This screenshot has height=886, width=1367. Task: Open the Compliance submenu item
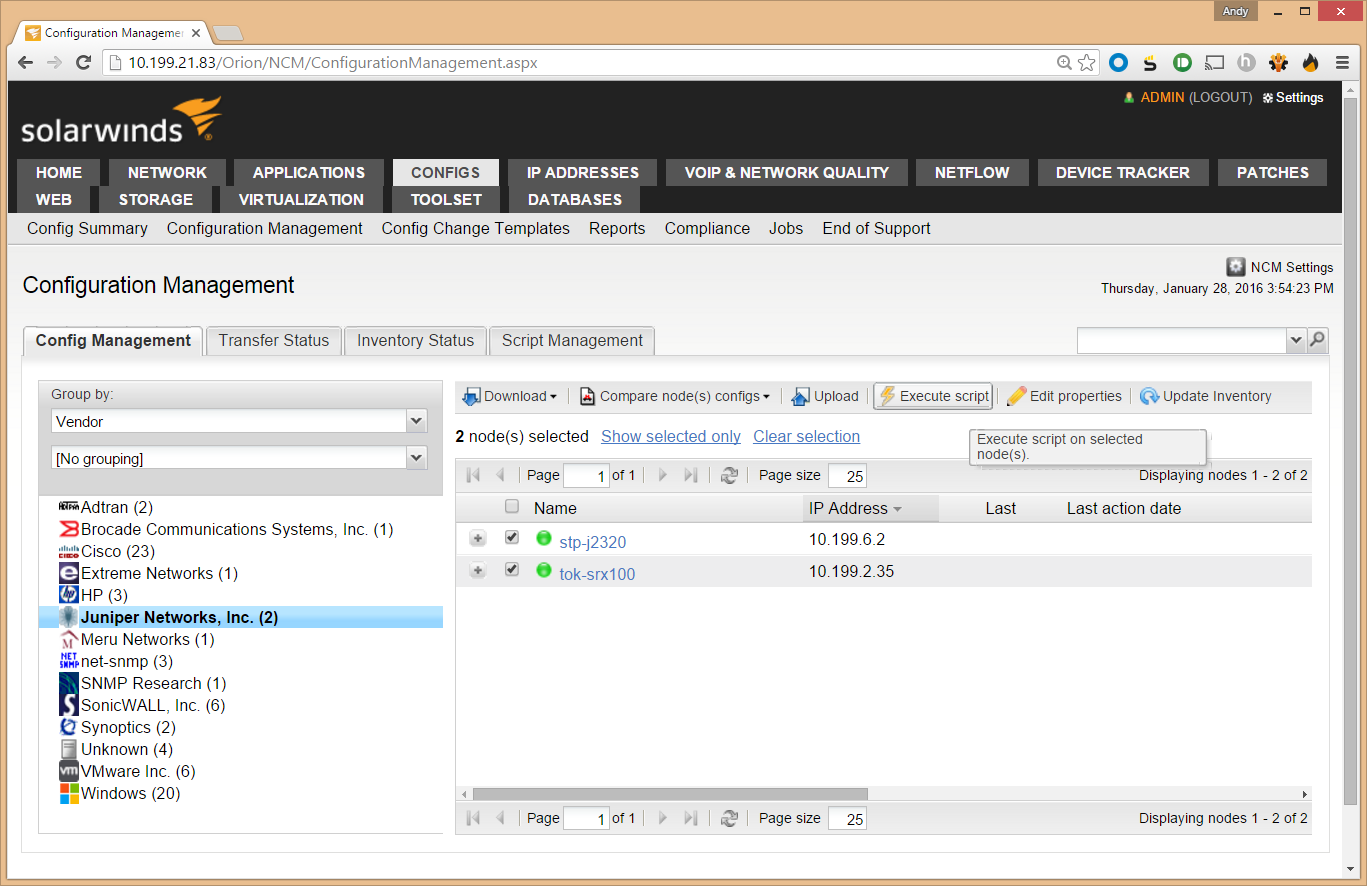pos(707,229)
